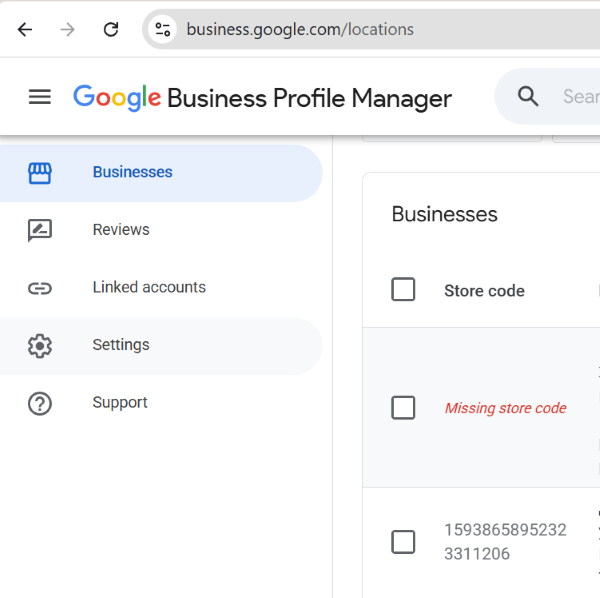Go back with the browser back arrow
Viewport: 600px width, 598px height.
click(25, 29)
